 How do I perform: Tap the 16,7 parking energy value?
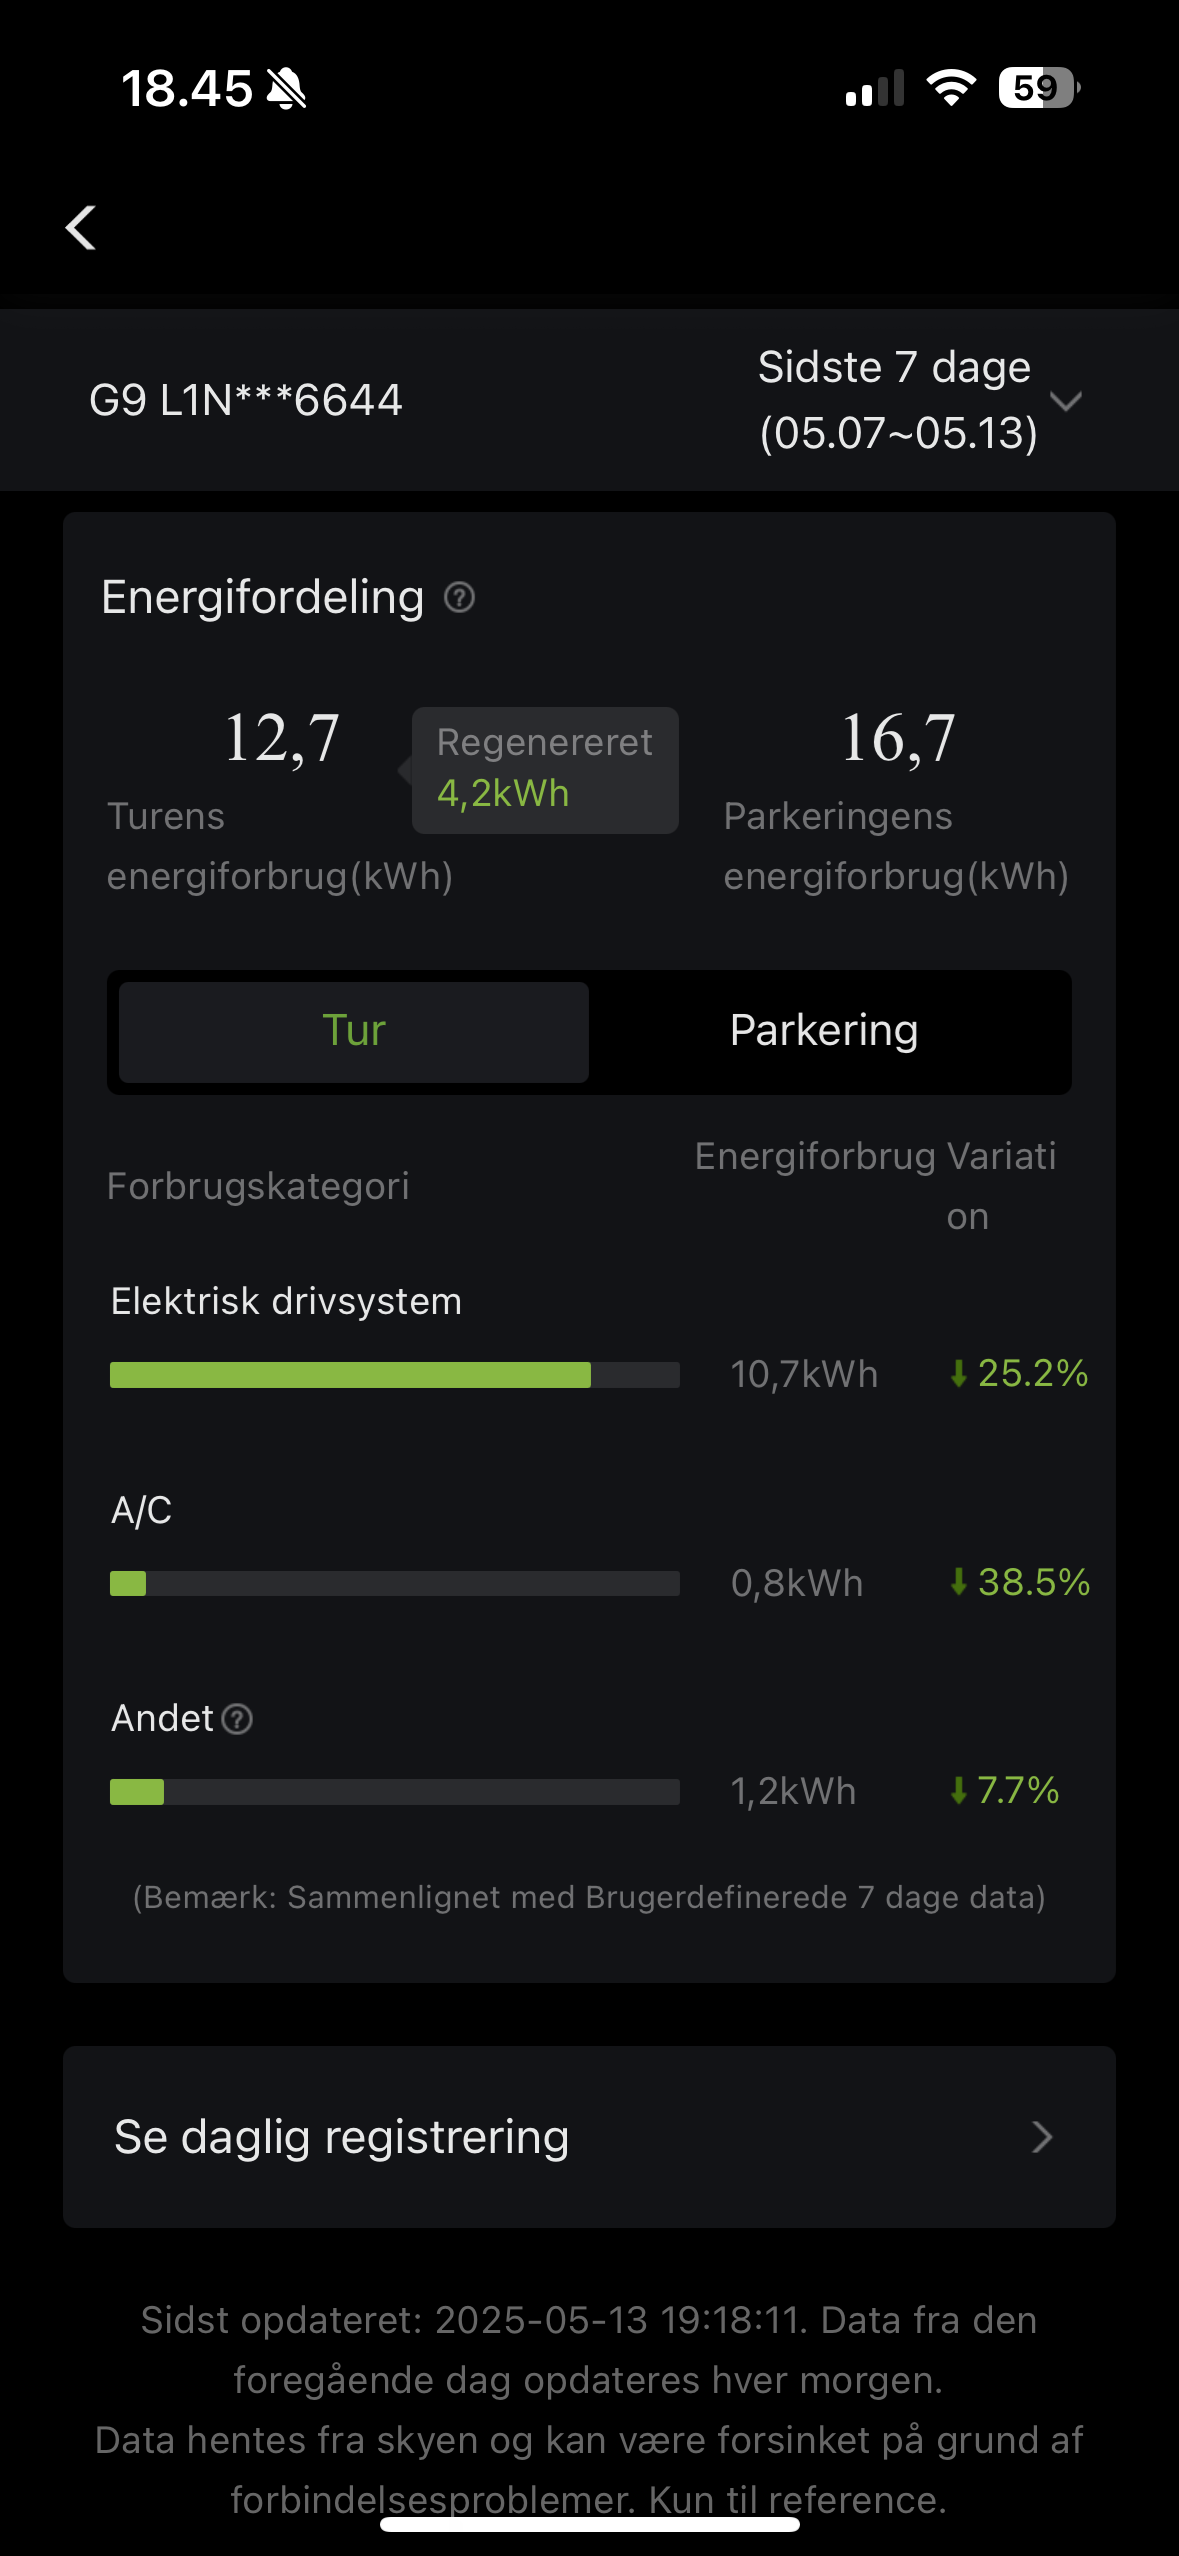898,739
